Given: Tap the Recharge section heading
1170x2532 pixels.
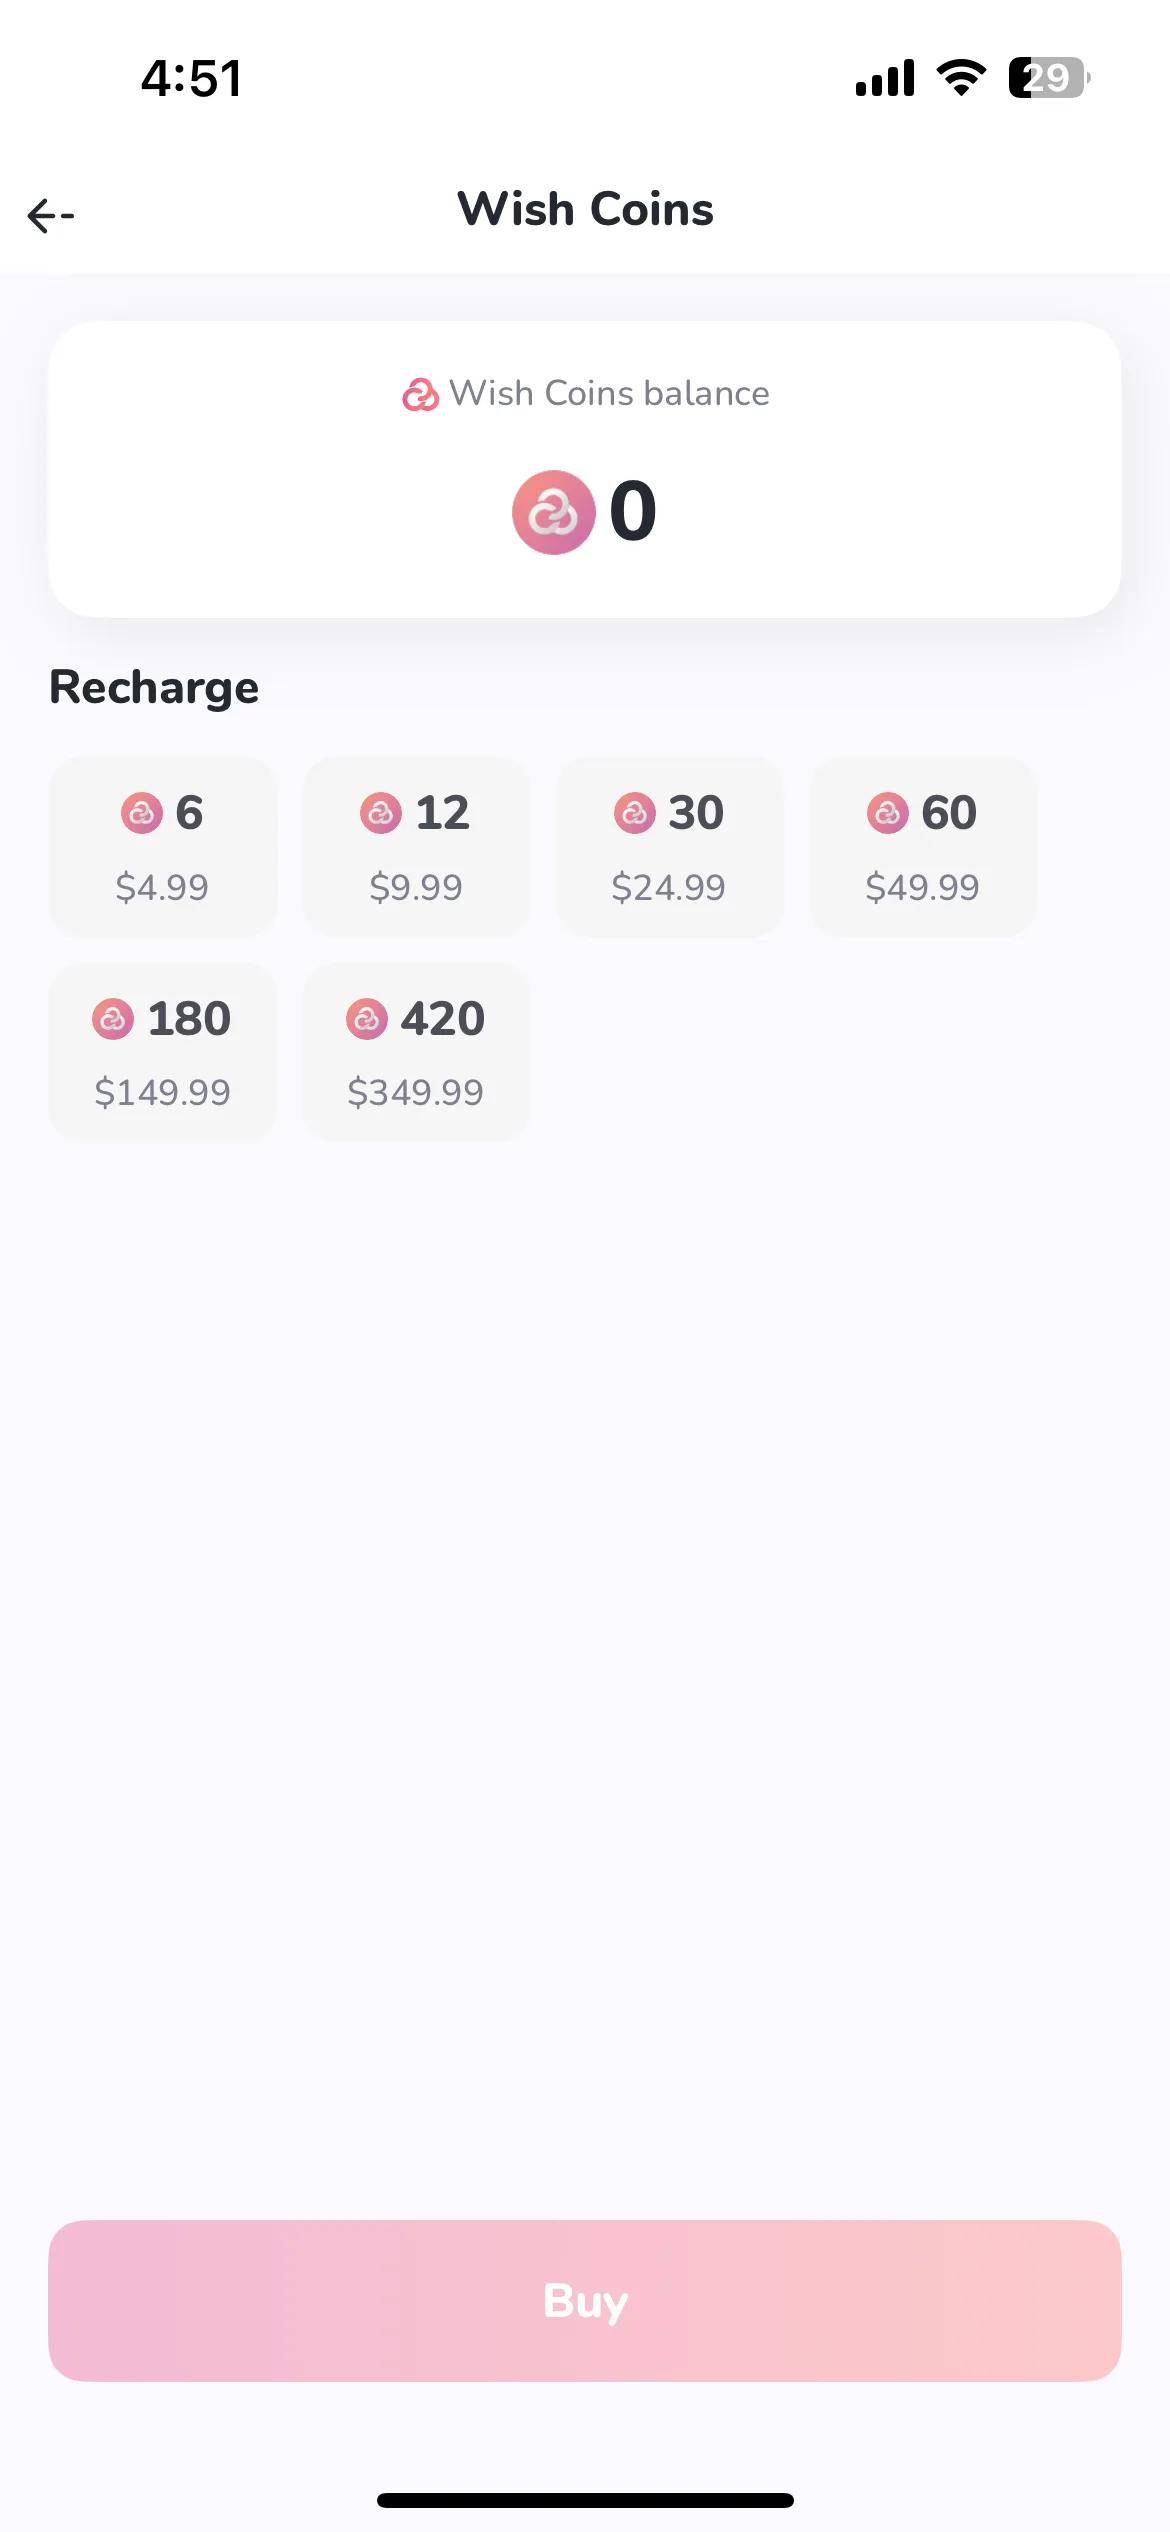Looking at the screenshot, I should pos(154,688).
